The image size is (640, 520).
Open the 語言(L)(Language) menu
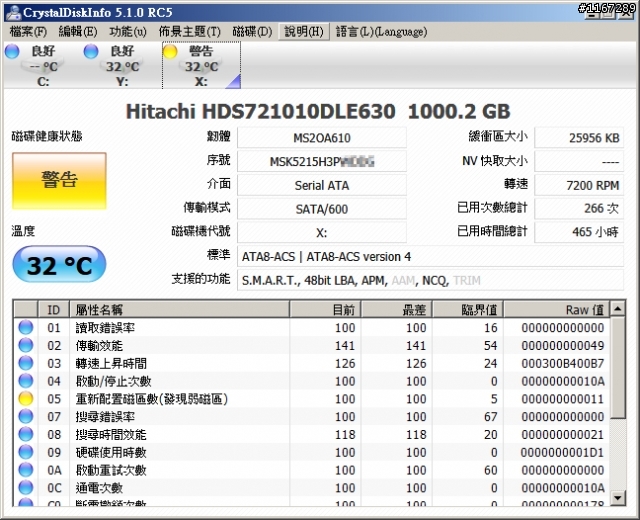coord(381,31)
